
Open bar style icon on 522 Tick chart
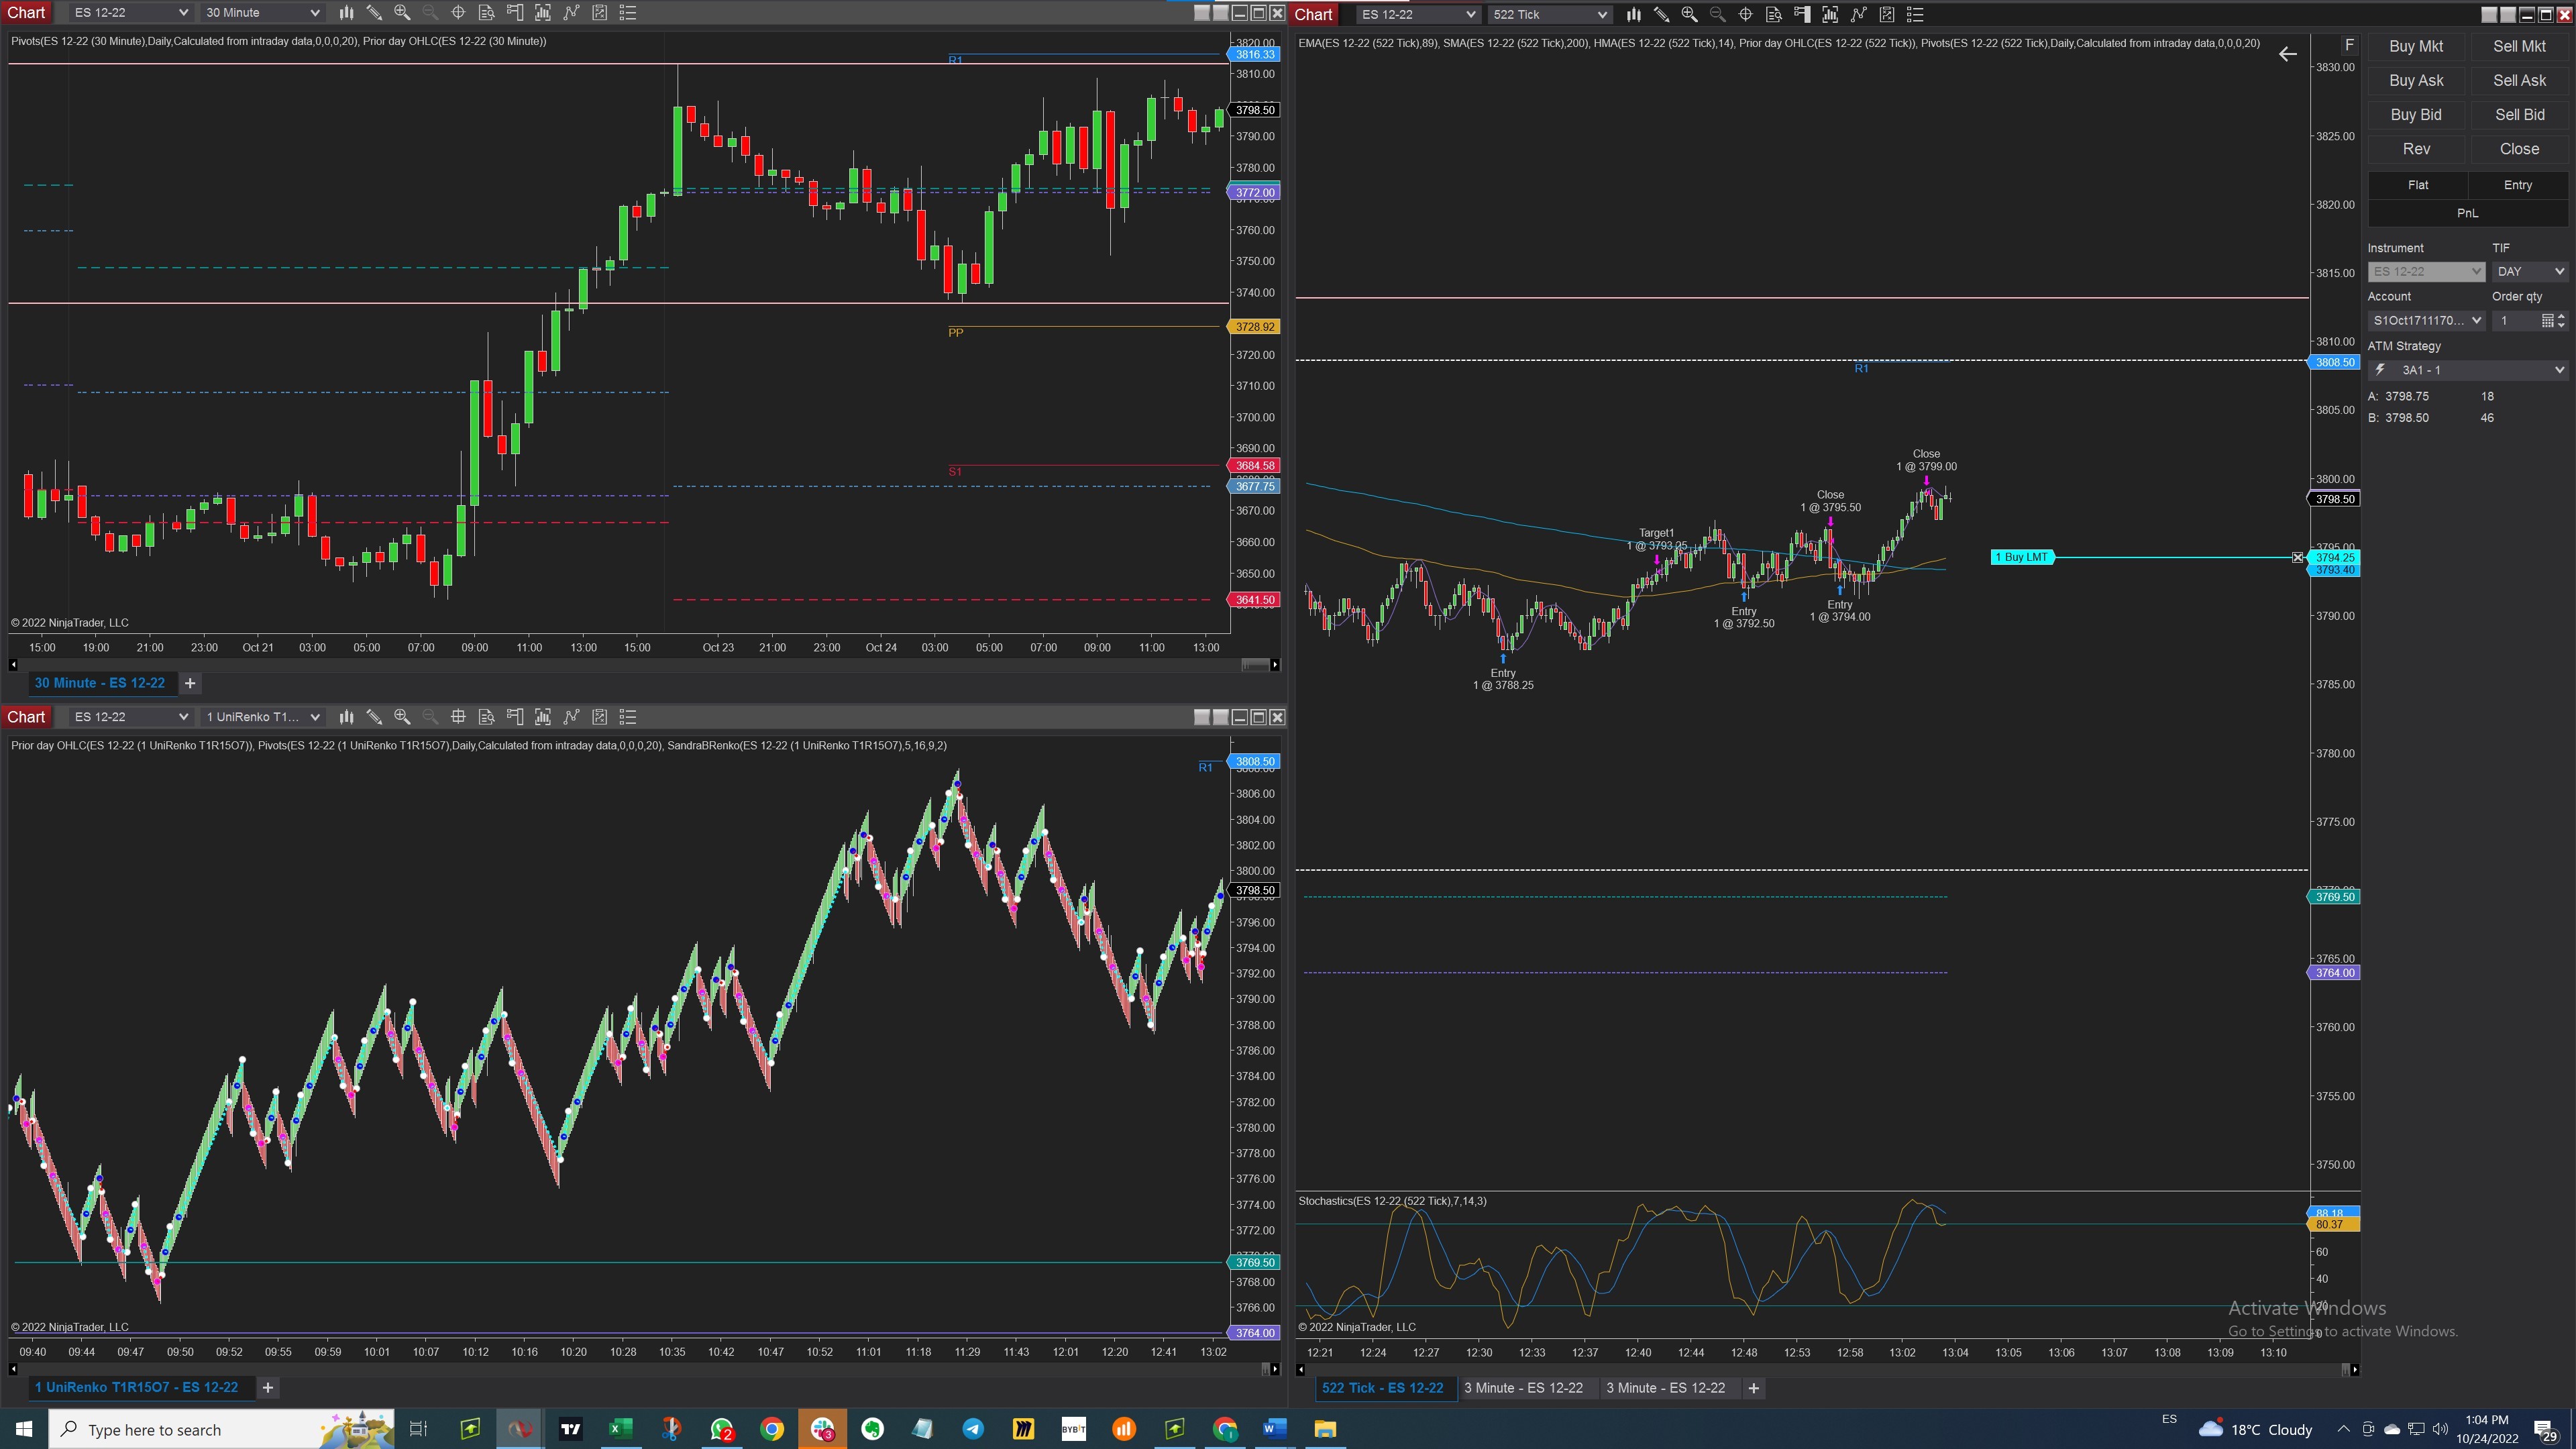point(1633,14)
